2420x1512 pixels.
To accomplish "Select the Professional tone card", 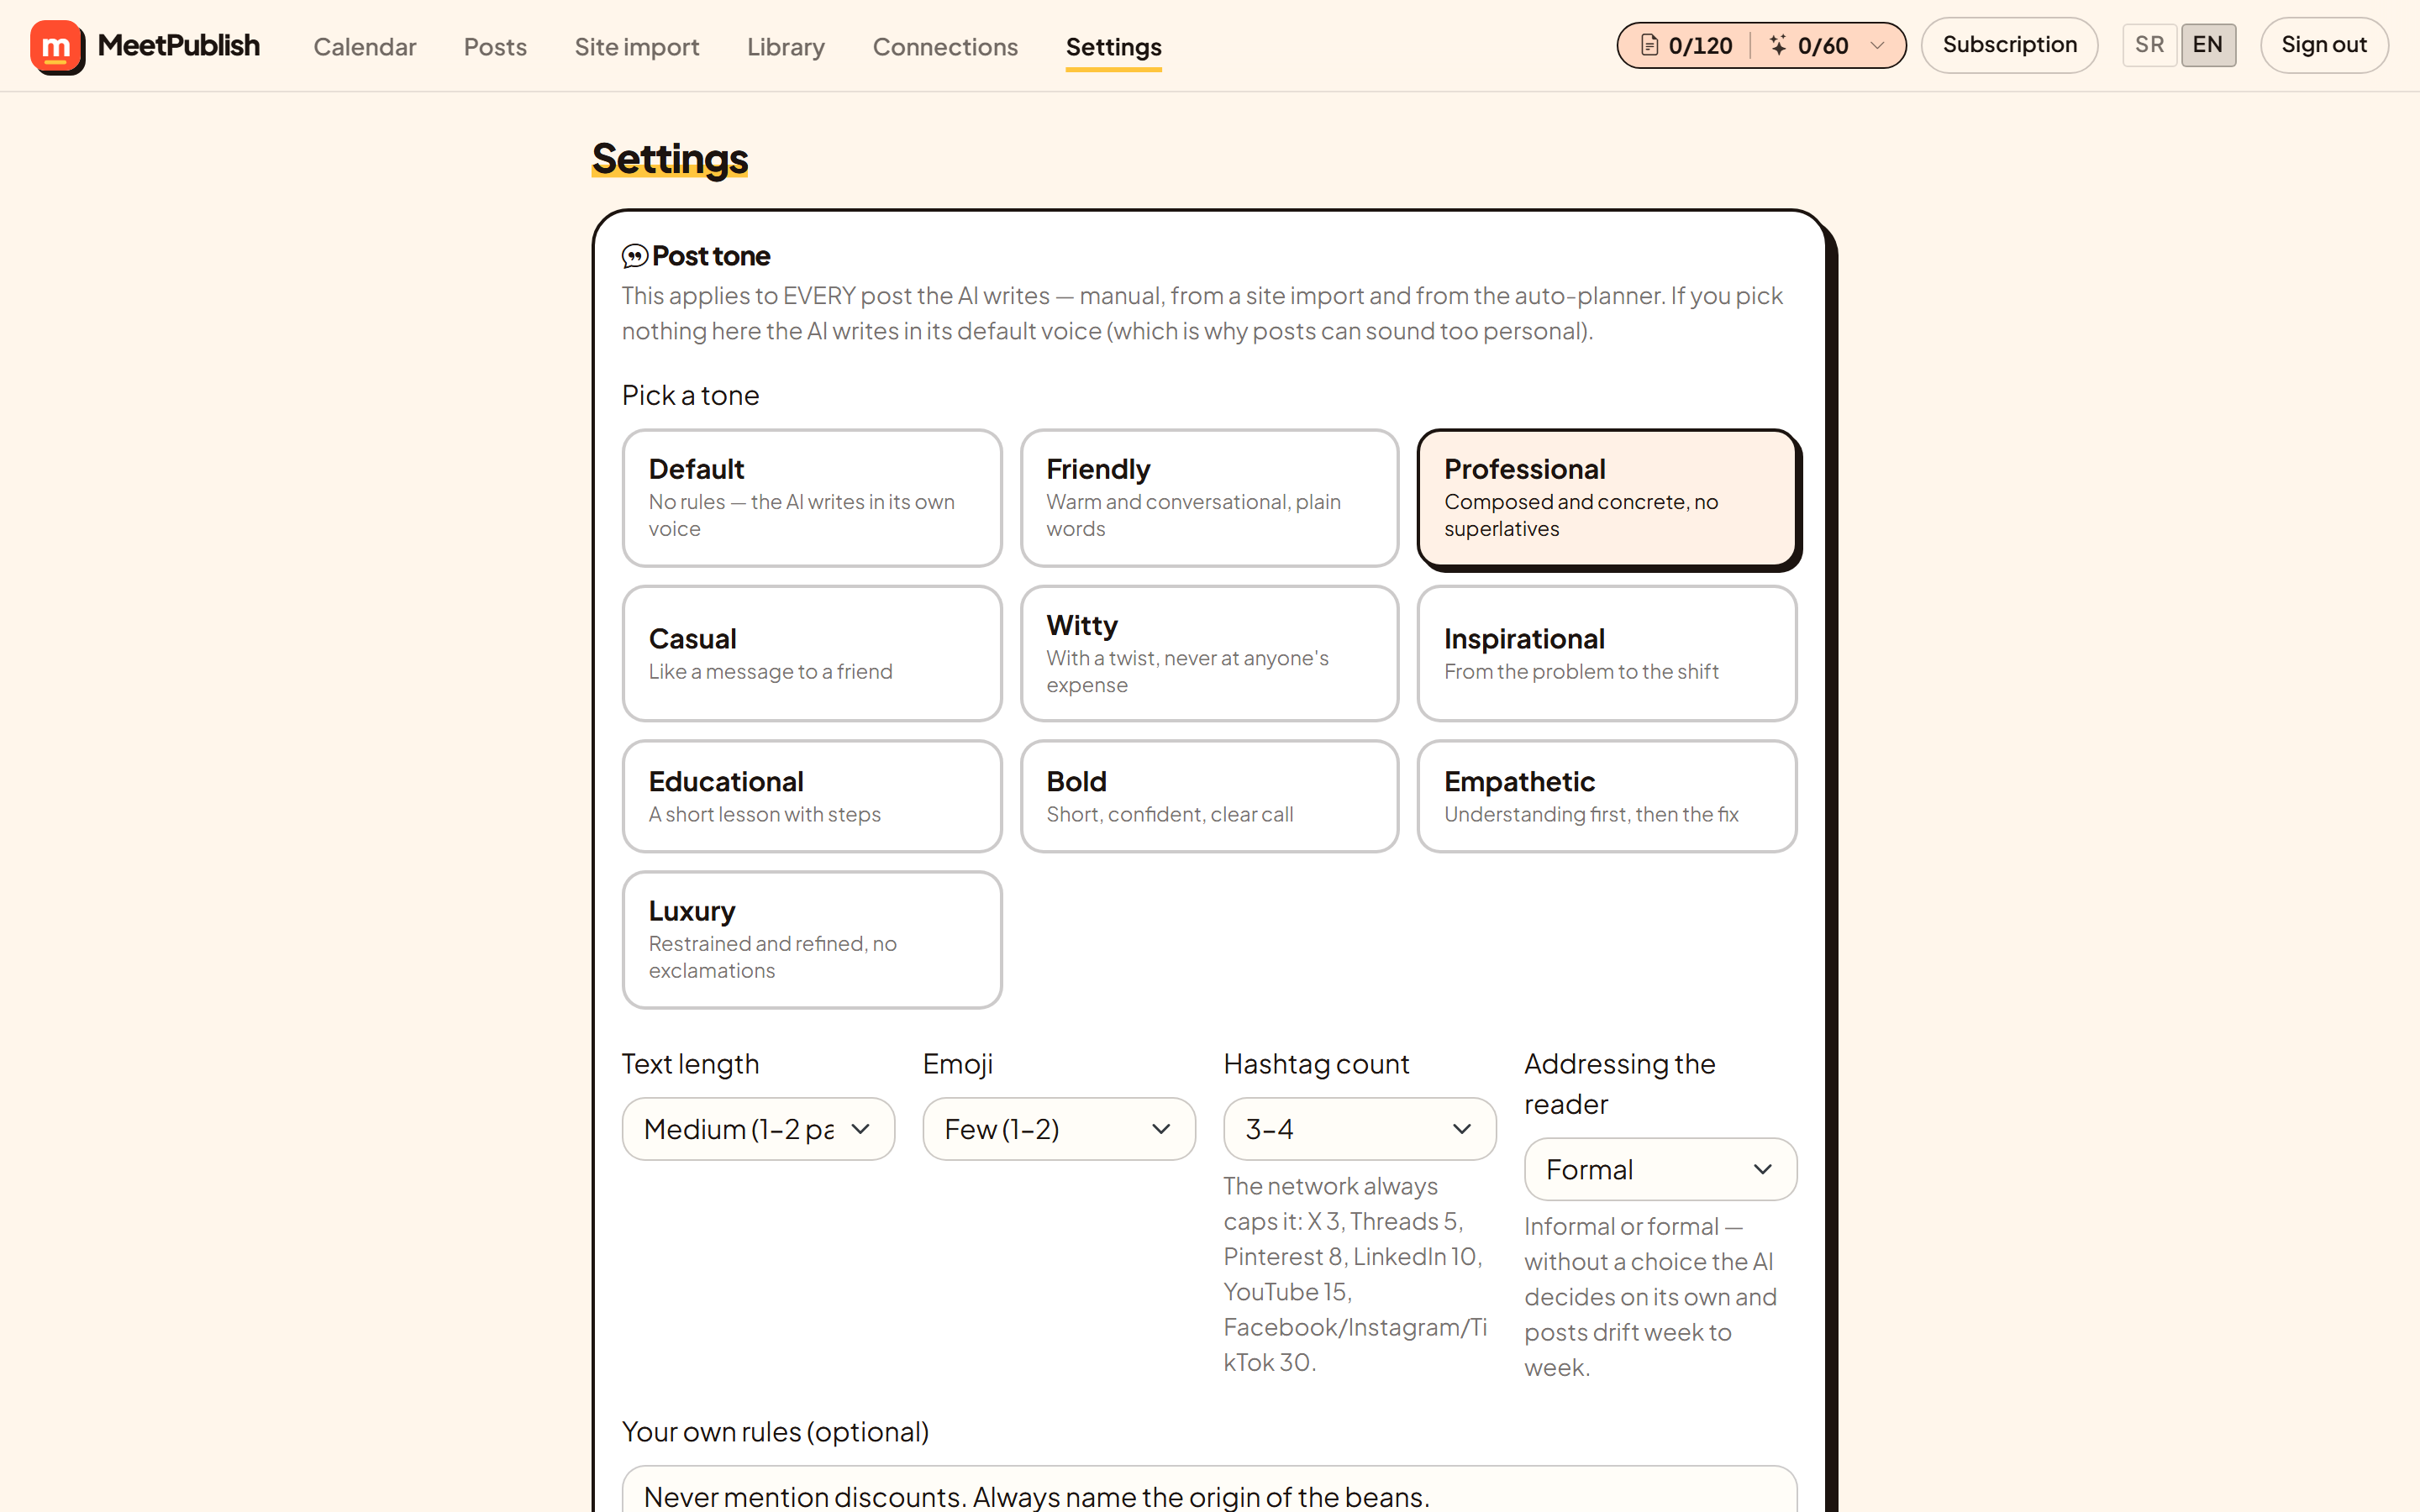I will (x=1607, y=498).
